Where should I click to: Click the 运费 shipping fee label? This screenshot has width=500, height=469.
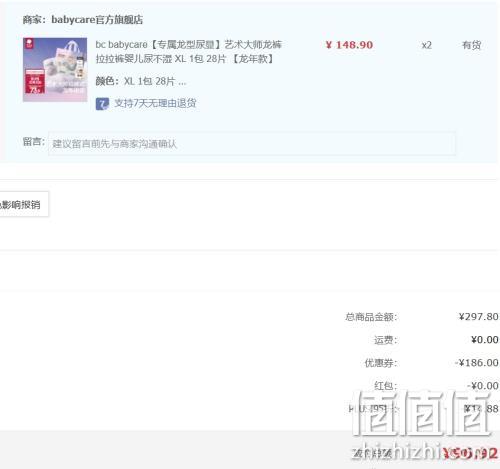[386, 340]
